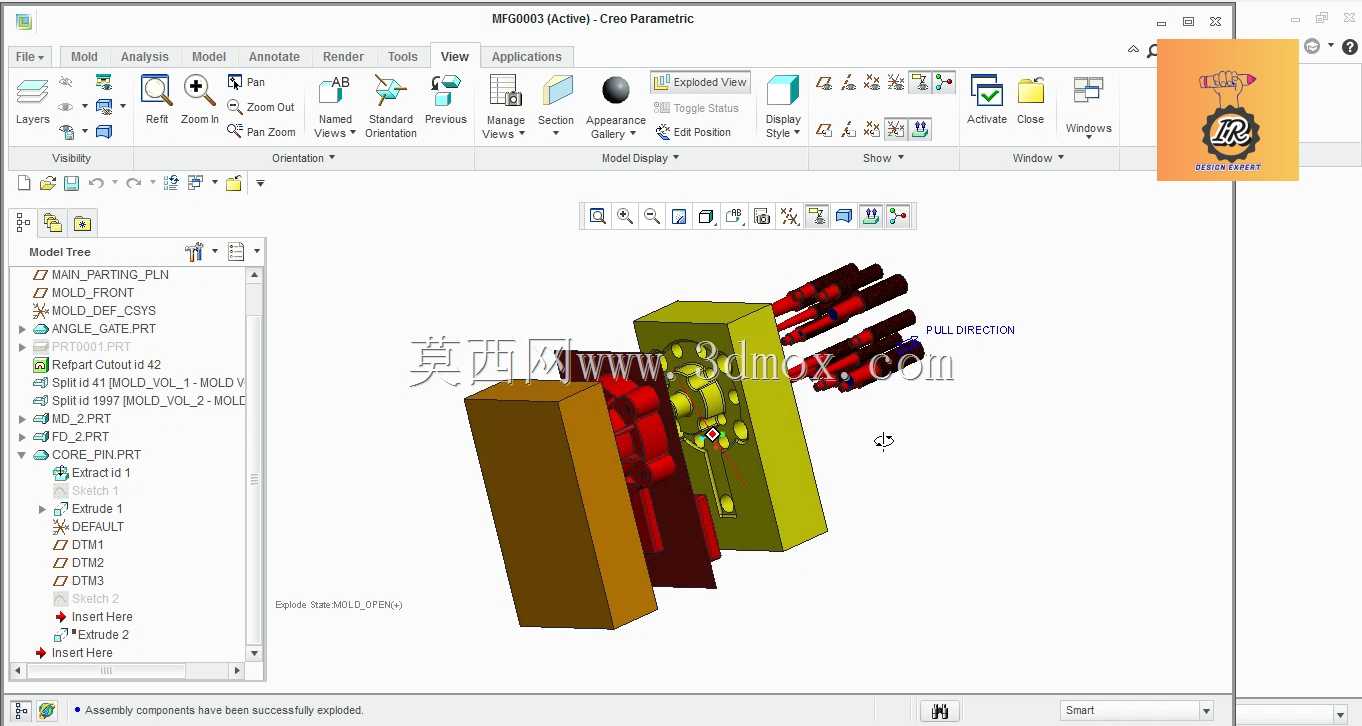
Task: Click zoom in on the graphics toolbar
Action: pyautogui.click(x=625, y=216)
